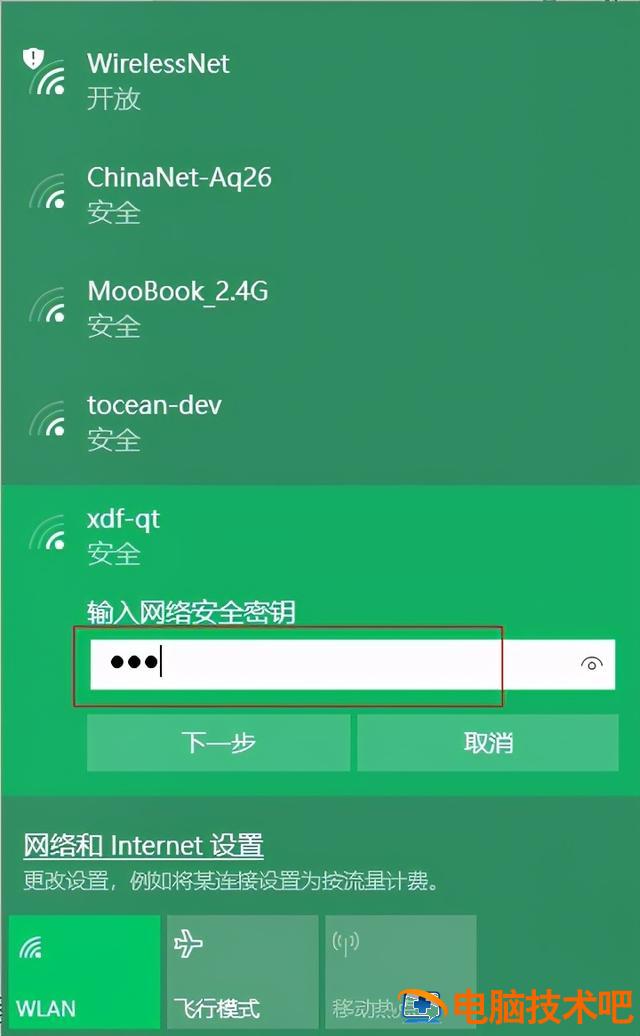Click the Wi-Fi icon on WLAN tile

pos(31,947)
